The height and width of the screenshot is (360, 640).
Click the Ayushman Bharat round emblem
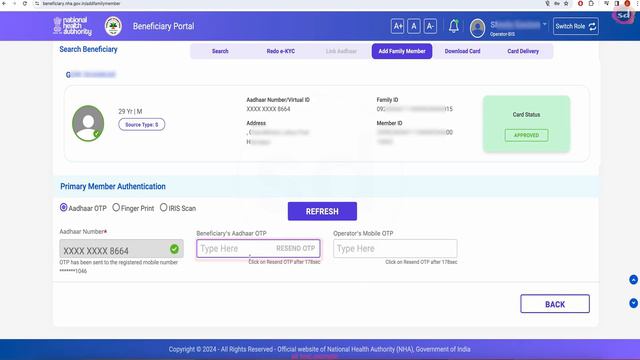point(113,26)
